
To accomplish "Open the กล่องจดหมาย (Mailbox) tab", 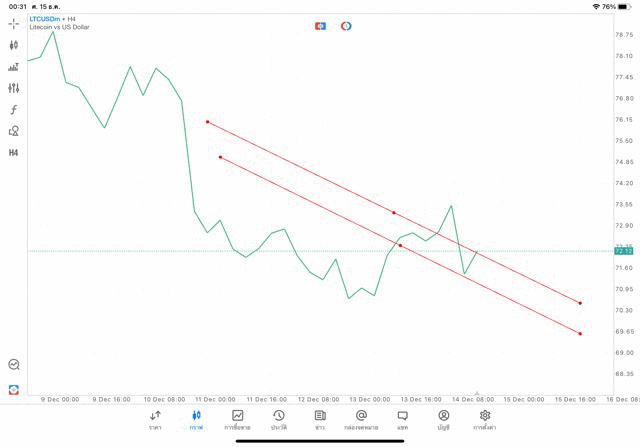I will [x=361, y=420].
